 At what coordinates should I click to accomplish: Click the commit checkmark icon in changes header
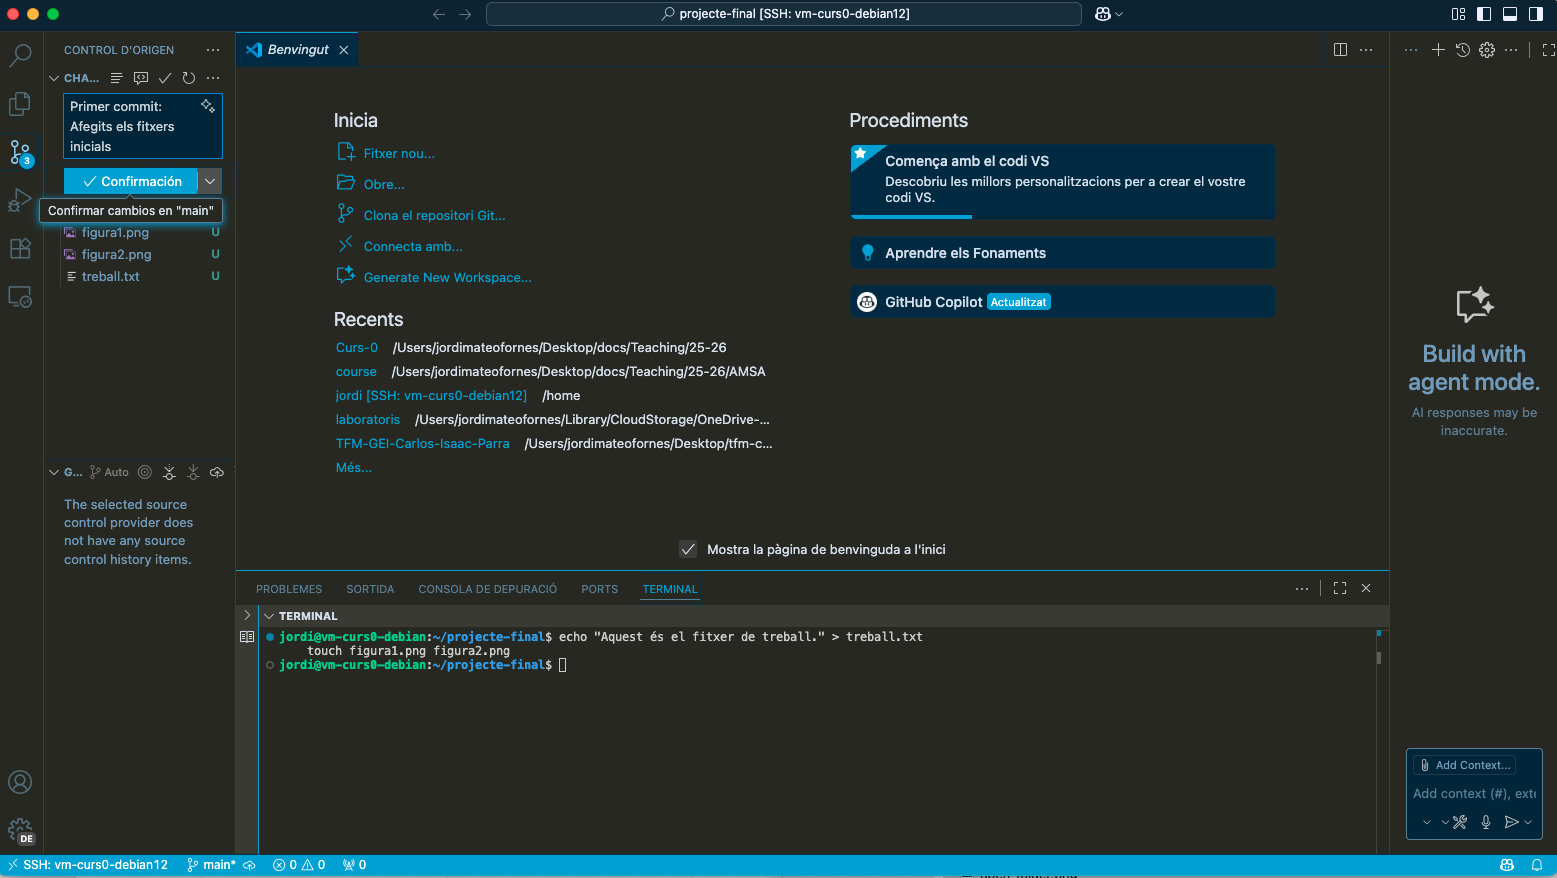(x=165, y=78)
